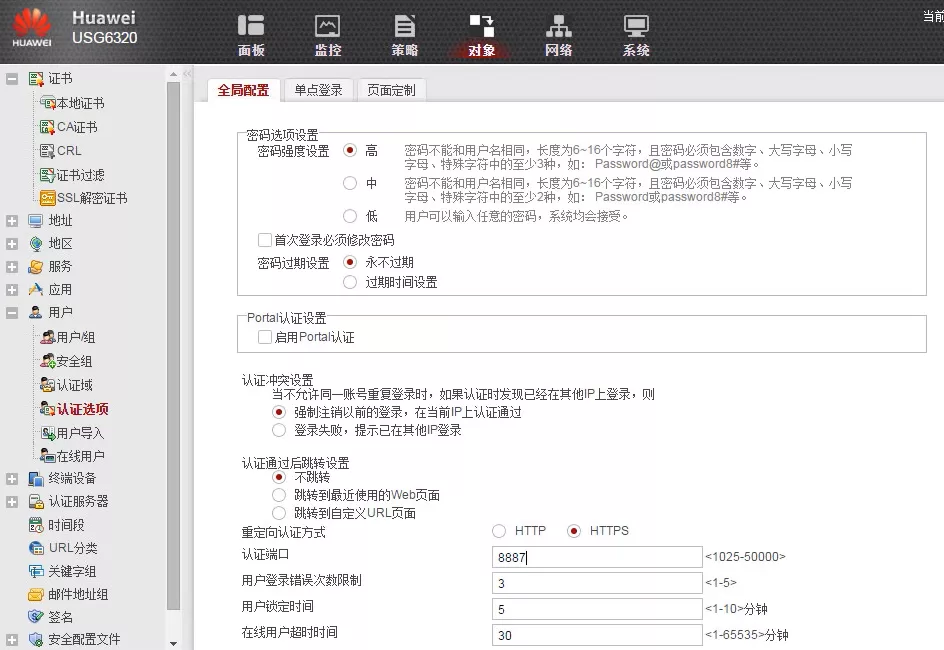This screenshot has width=944, height=650.
Task: Collapse the 用户 tree node
Action: 12,313
